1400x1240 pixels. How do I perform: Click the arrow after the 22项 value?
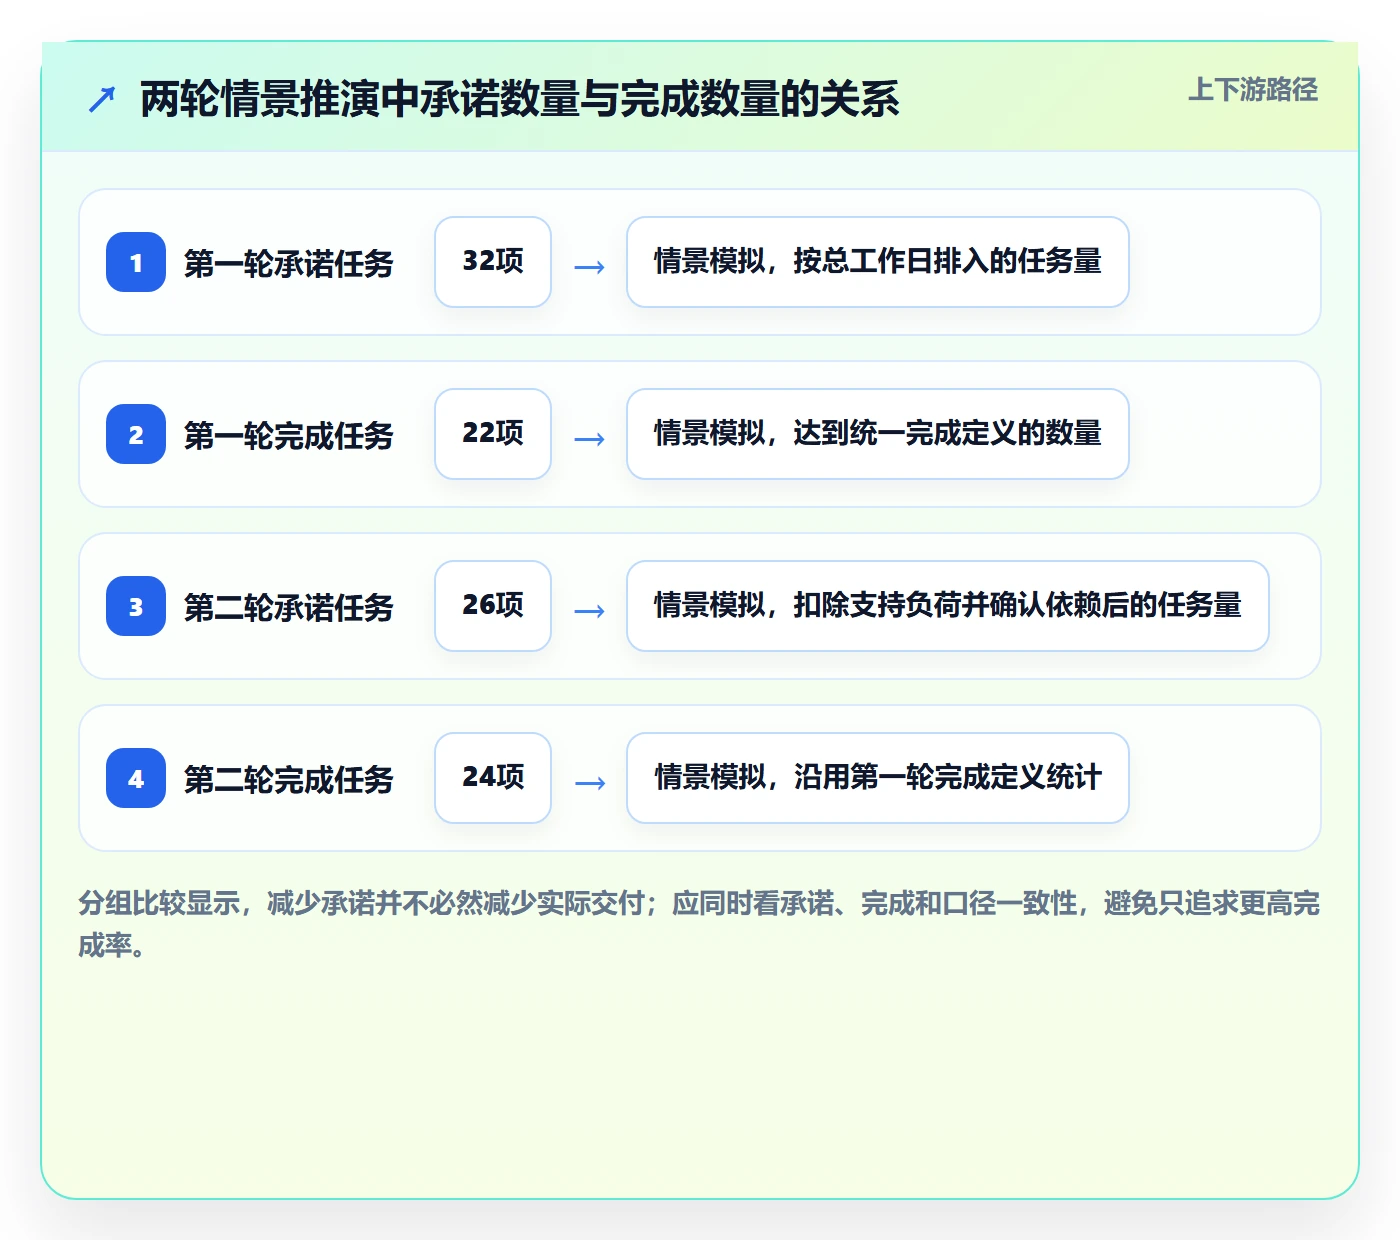click(590, 438)
